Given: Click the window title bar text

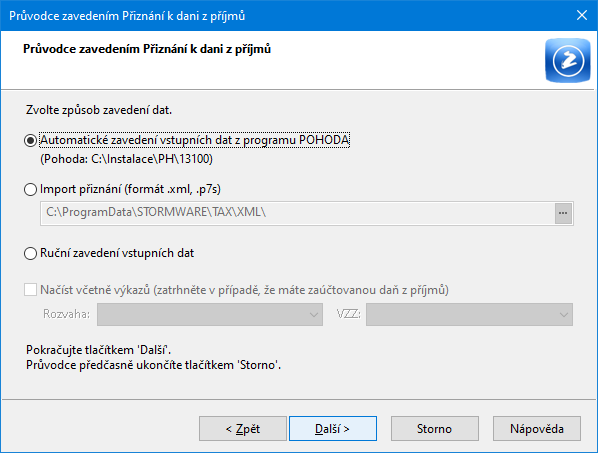Looking at the screenshot, I should point(127,16).
